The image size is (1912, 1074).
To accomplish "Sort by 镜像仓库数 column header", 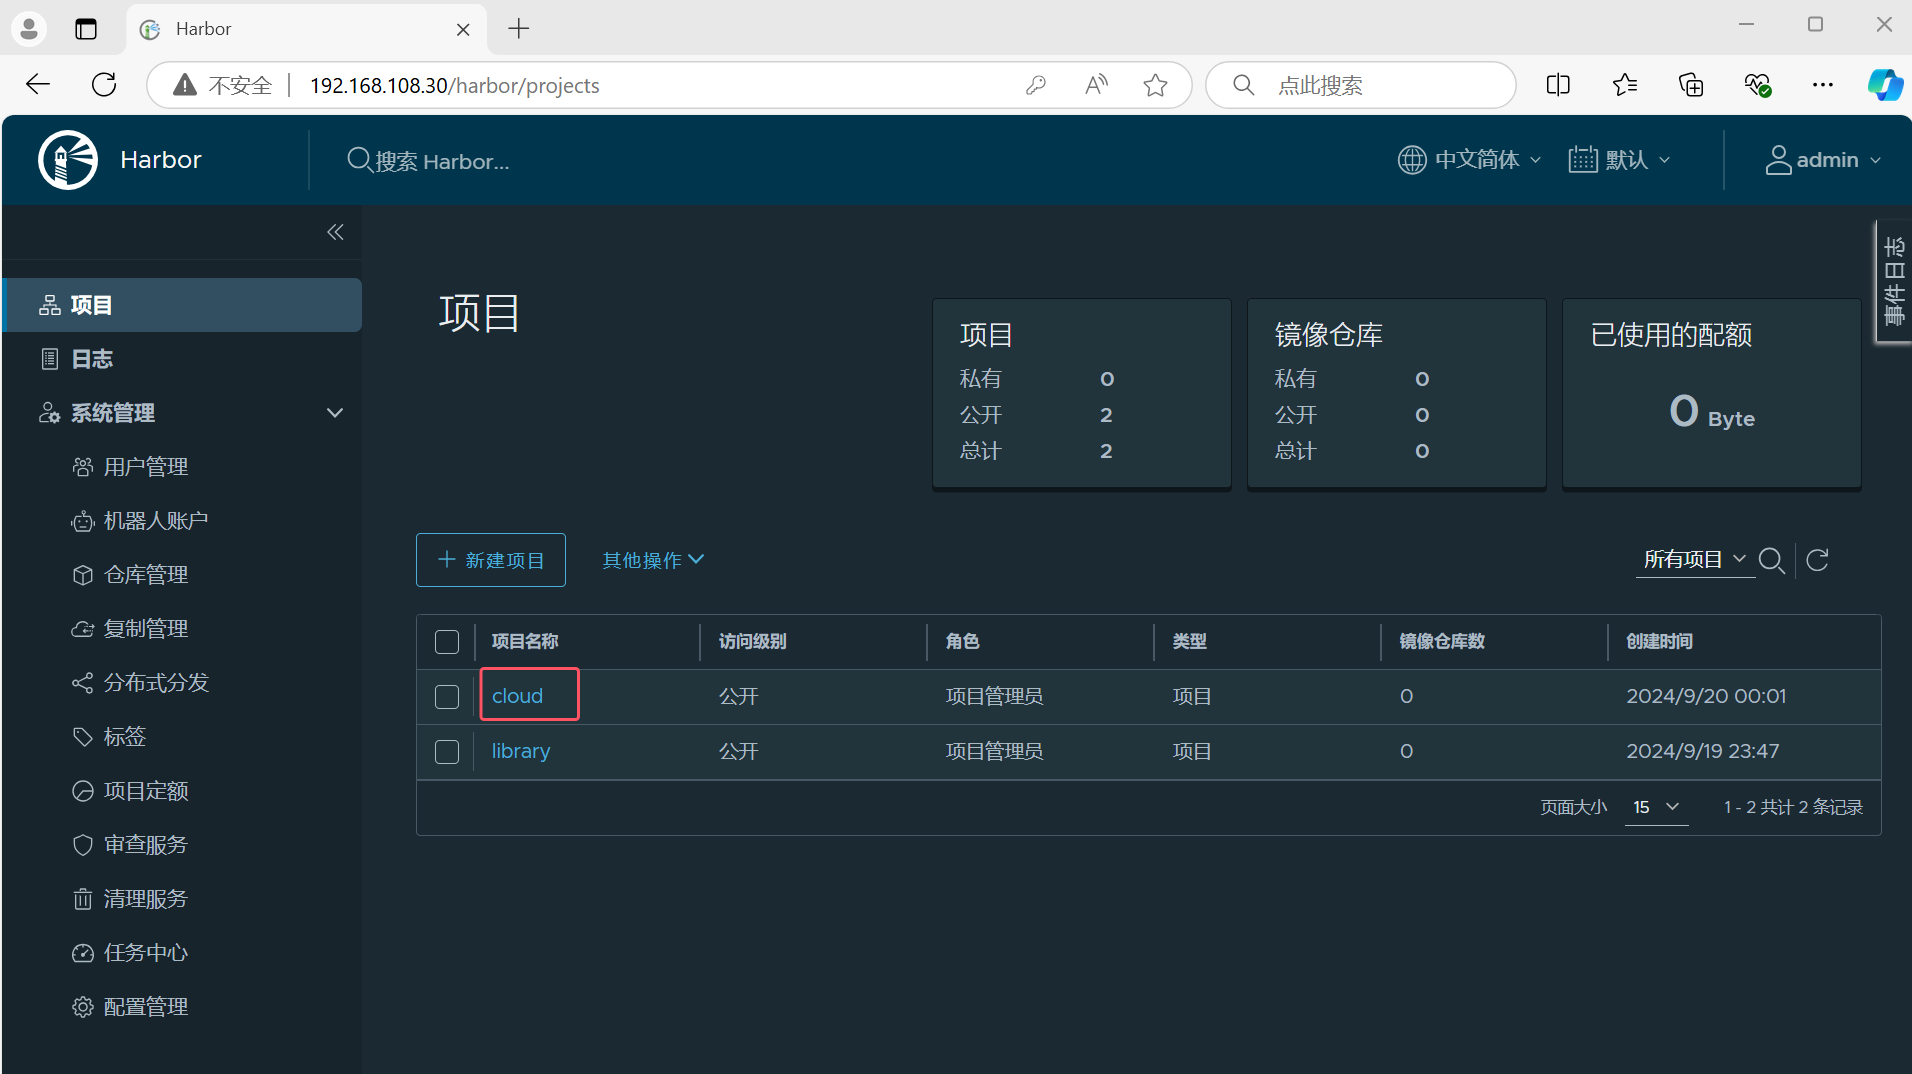I will tap(1442, 642).
